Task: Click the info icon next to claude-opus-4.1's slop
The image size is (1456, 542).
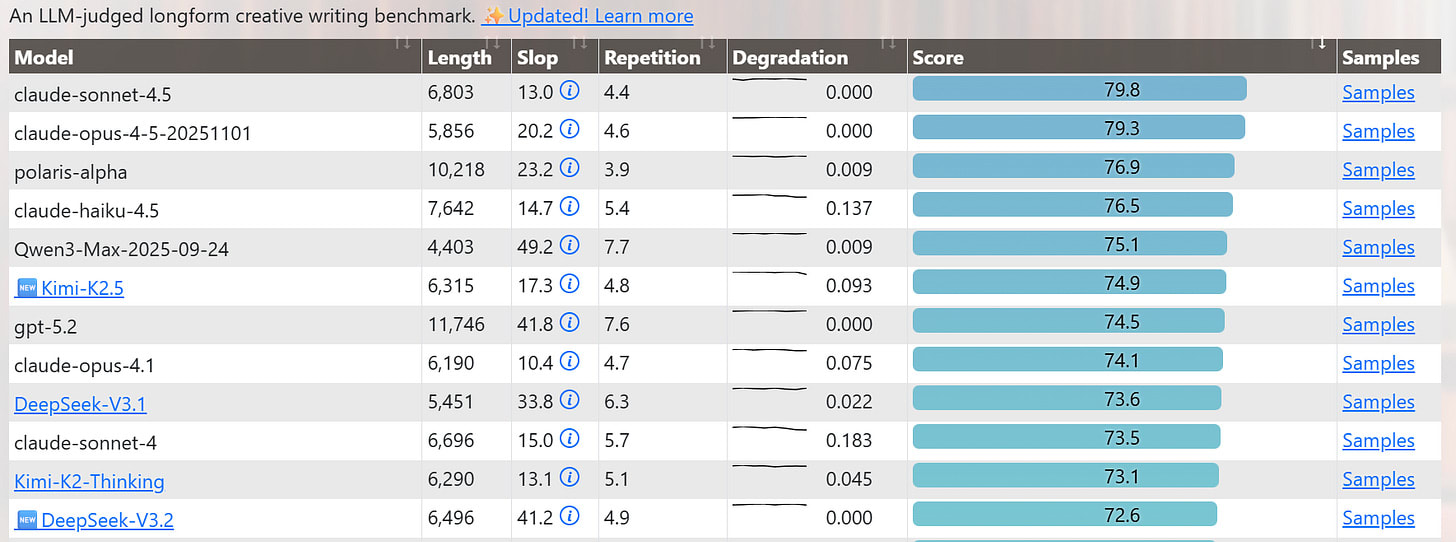Action: point(570,362)
